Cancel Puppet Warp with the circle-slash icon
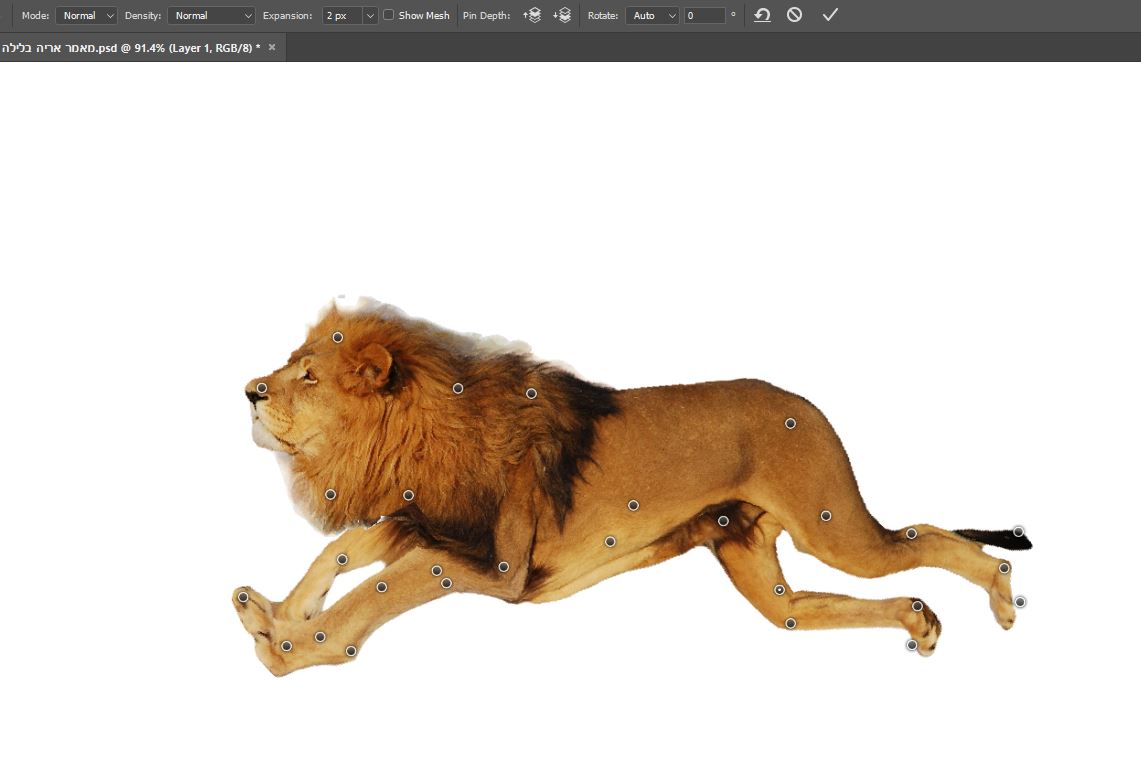The width and height of the screenshot is (1141, 774). click(794, 15)
